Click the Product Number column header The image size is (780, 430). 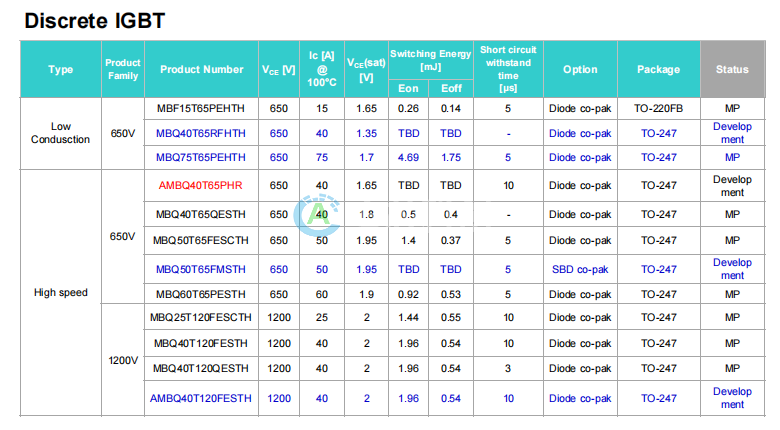point(201,70)
